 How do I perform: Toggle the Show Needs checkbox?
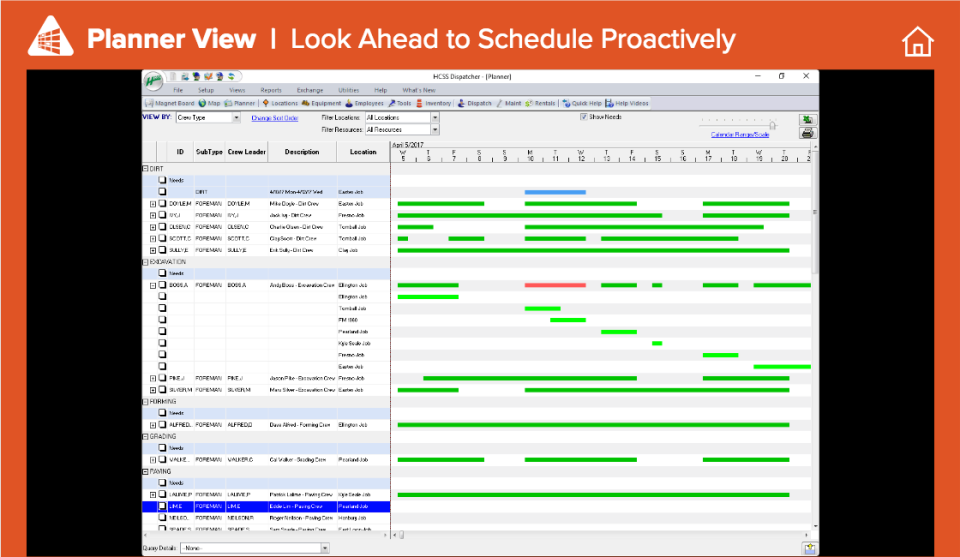(x=583, y=117)
